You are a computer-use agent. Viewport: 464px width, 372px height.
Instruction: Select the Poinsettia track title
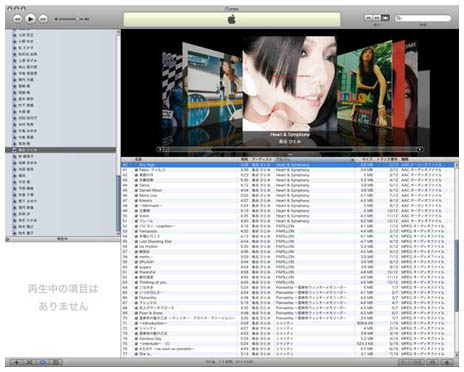148,298
